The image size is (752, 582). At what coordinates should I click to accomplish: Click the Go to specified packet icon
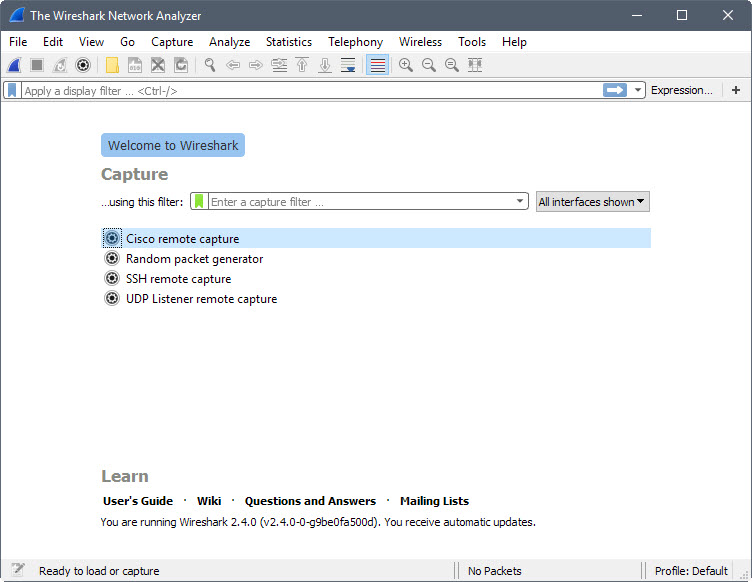click(x=279, y=65)
